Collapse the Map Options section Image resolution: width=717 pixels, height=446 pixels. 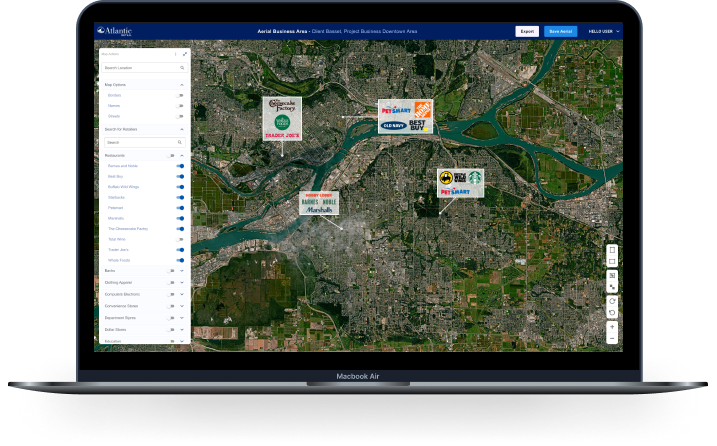[x=181, y=84]
